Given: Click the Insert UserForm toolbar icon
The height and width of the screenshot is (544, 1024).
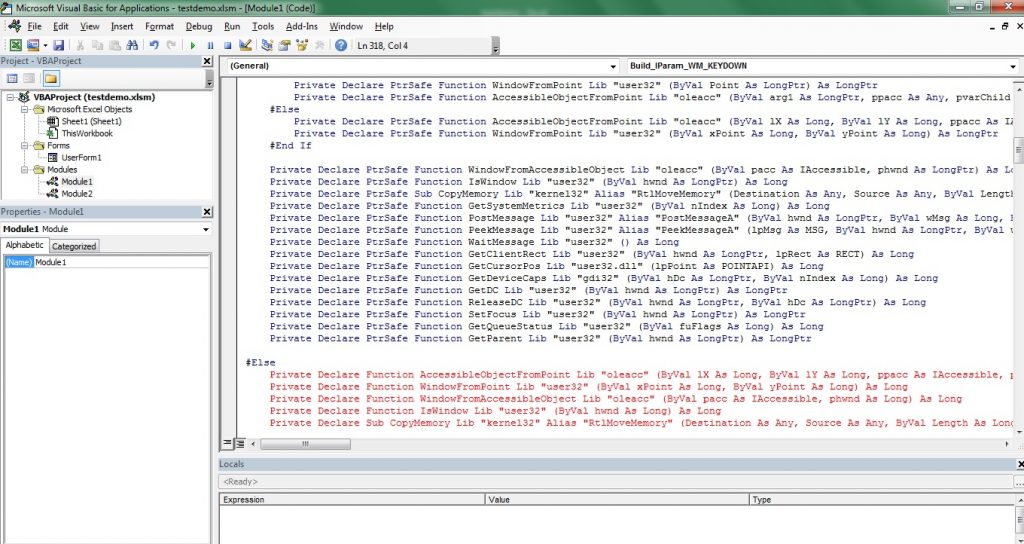Looking at the screenshot, I should (33, 46).
